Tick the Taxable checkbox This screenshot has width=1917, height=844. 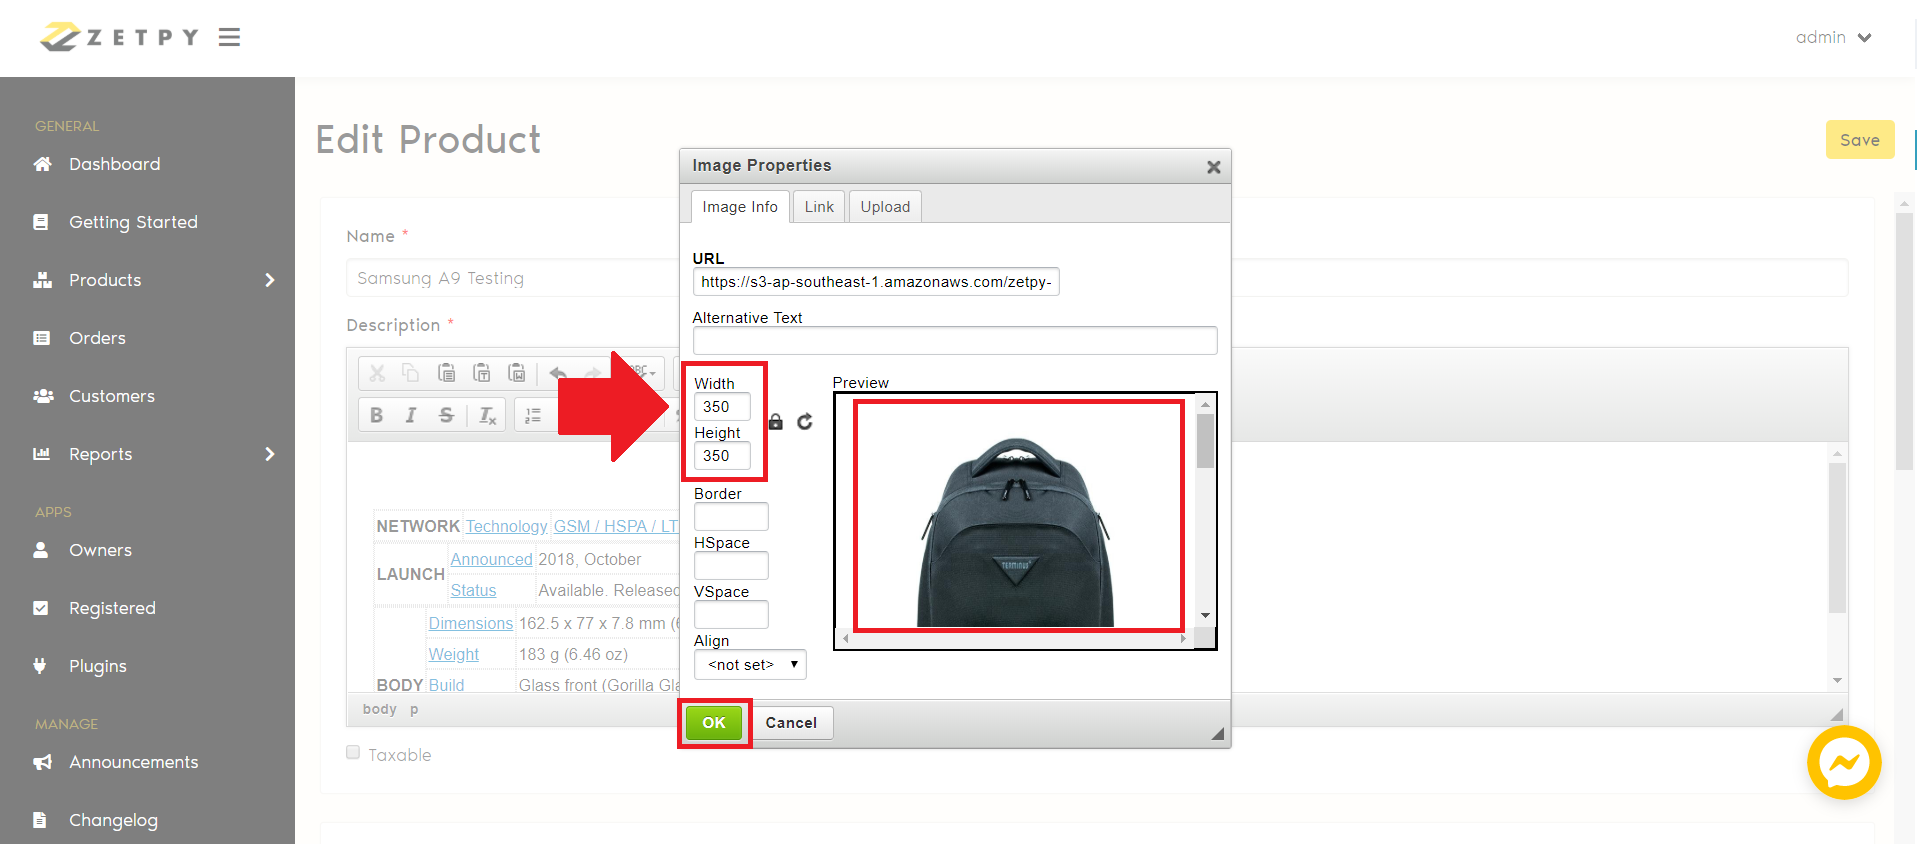353,753
